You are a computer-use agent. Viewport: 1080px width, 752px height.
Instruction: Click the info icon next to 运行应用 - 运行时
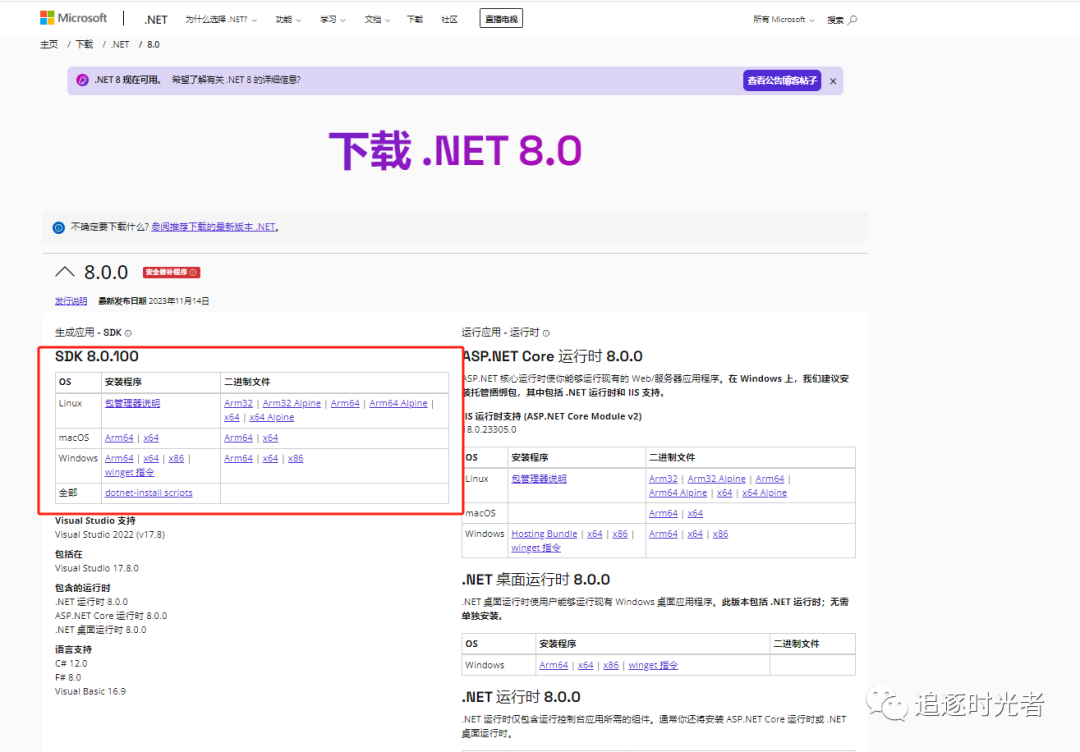point(546,333)
